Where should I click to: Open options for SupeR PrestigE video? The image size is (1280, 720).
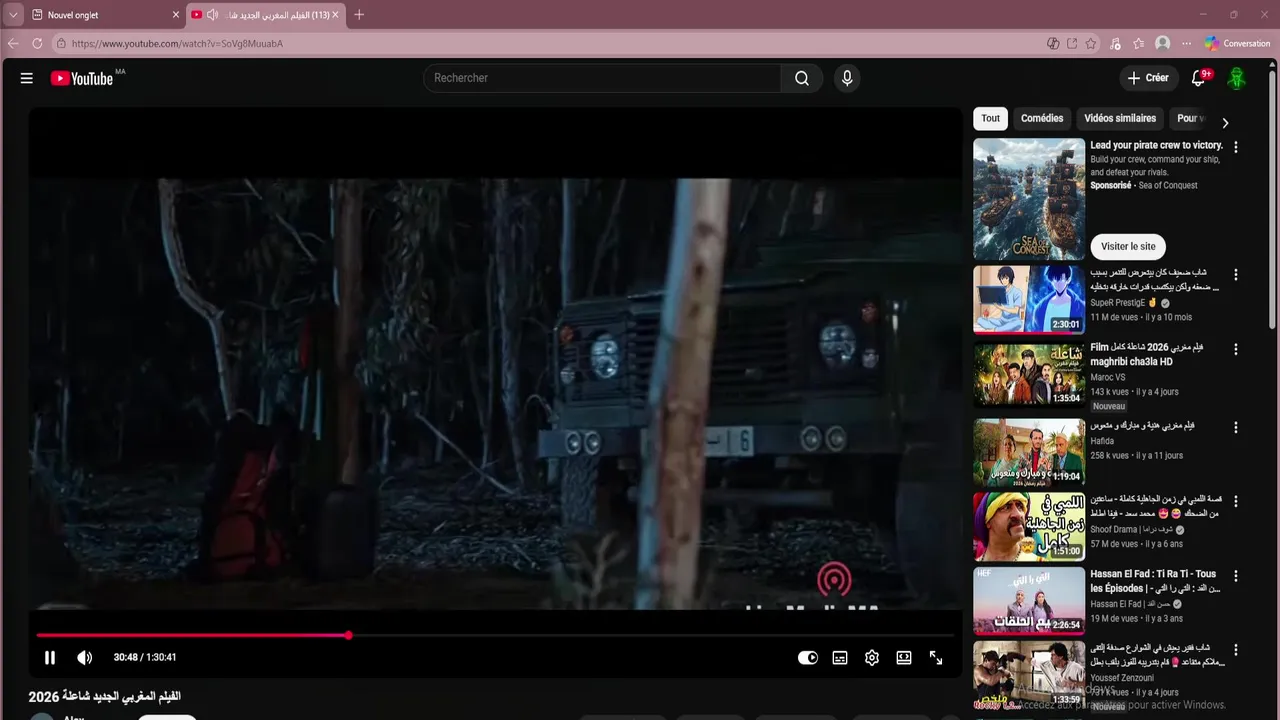pos(1235,274)
